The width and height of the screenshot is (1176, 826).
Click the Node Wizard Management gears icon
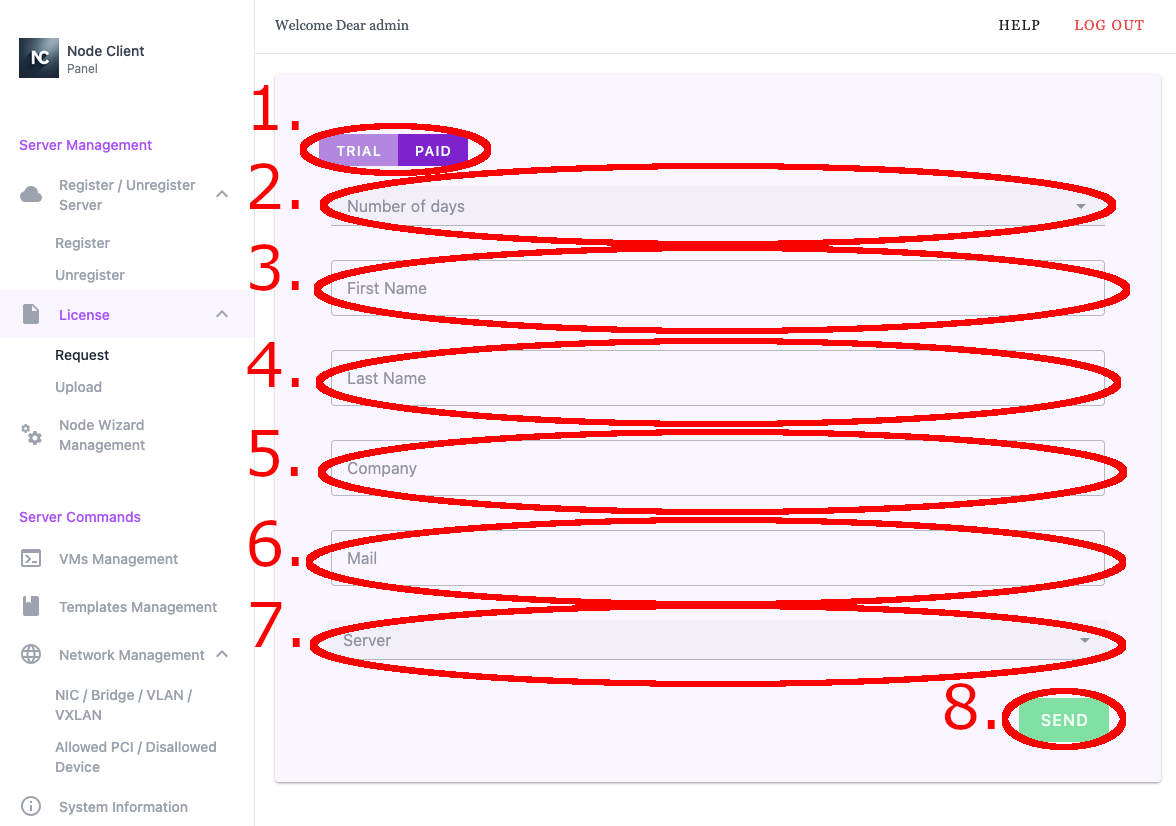click(x=31, y=434)
